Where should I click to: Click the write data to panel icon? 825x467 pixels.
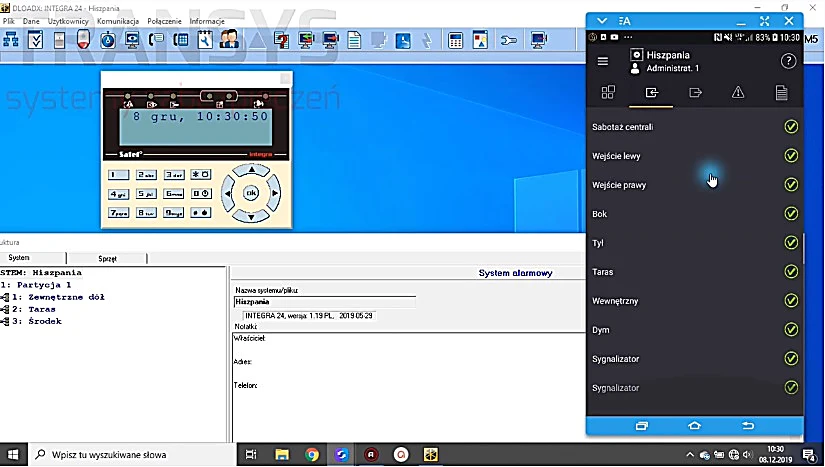coord(330,40)
